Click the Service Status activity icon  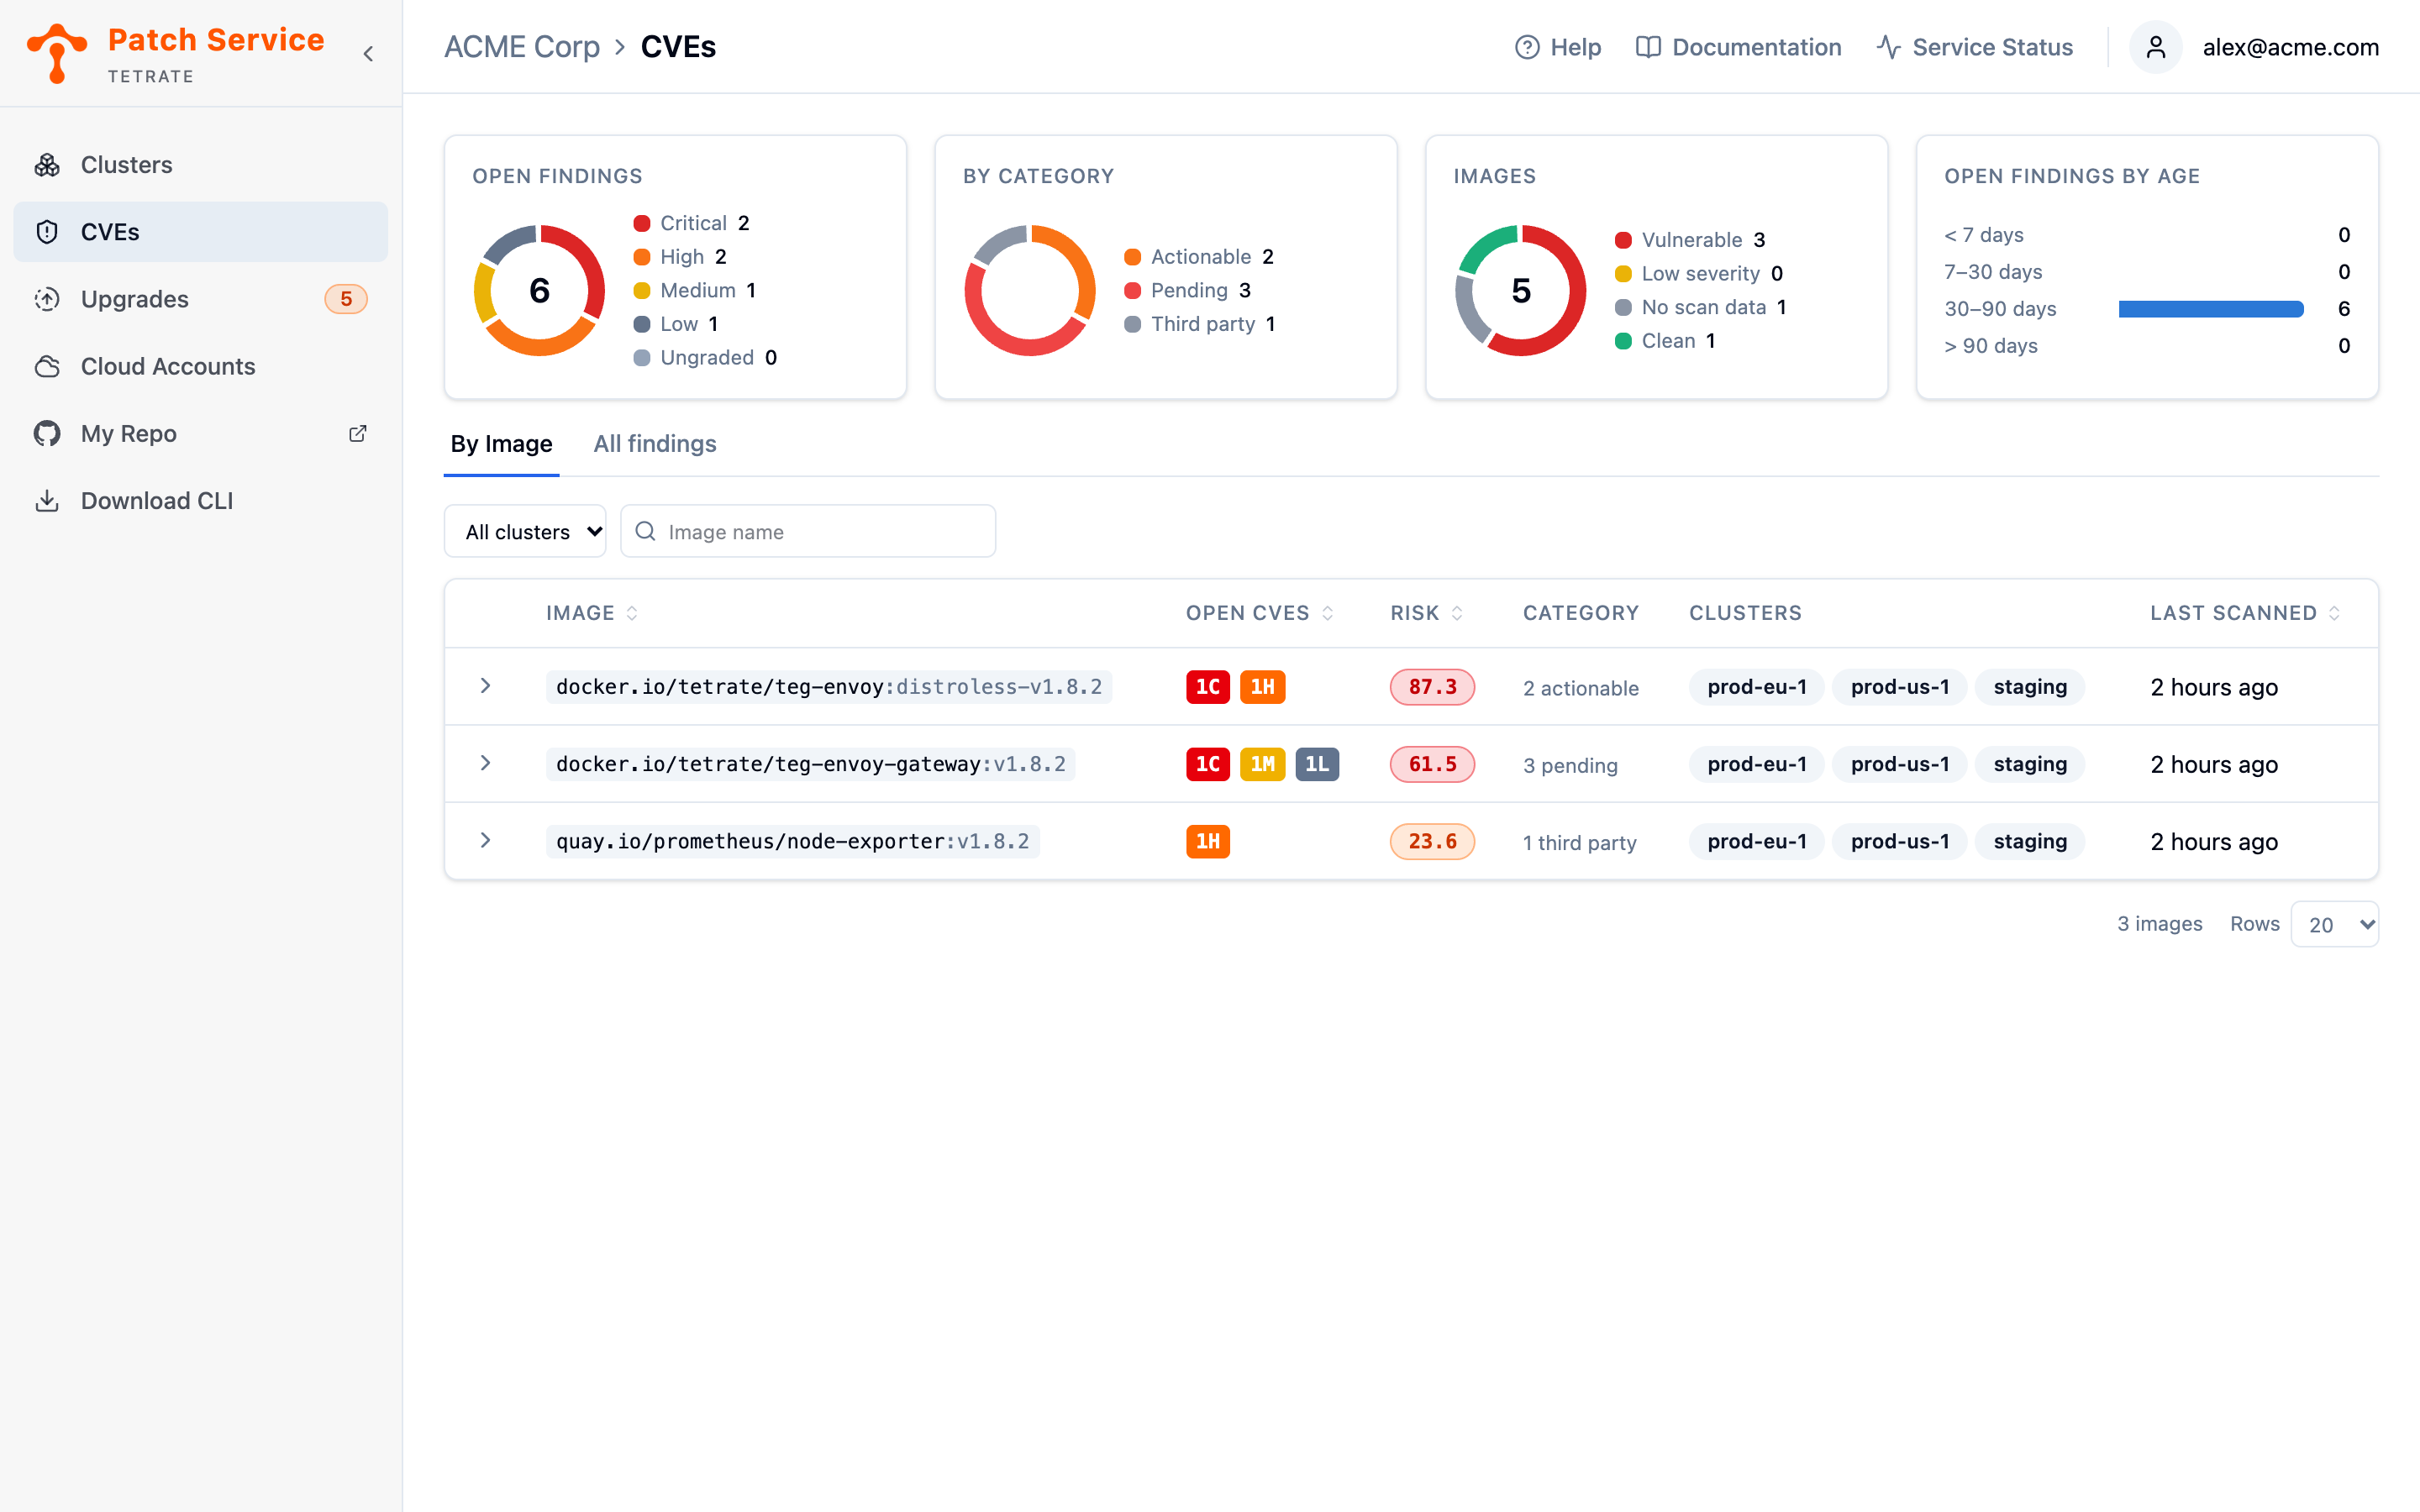pos(1888,47)
